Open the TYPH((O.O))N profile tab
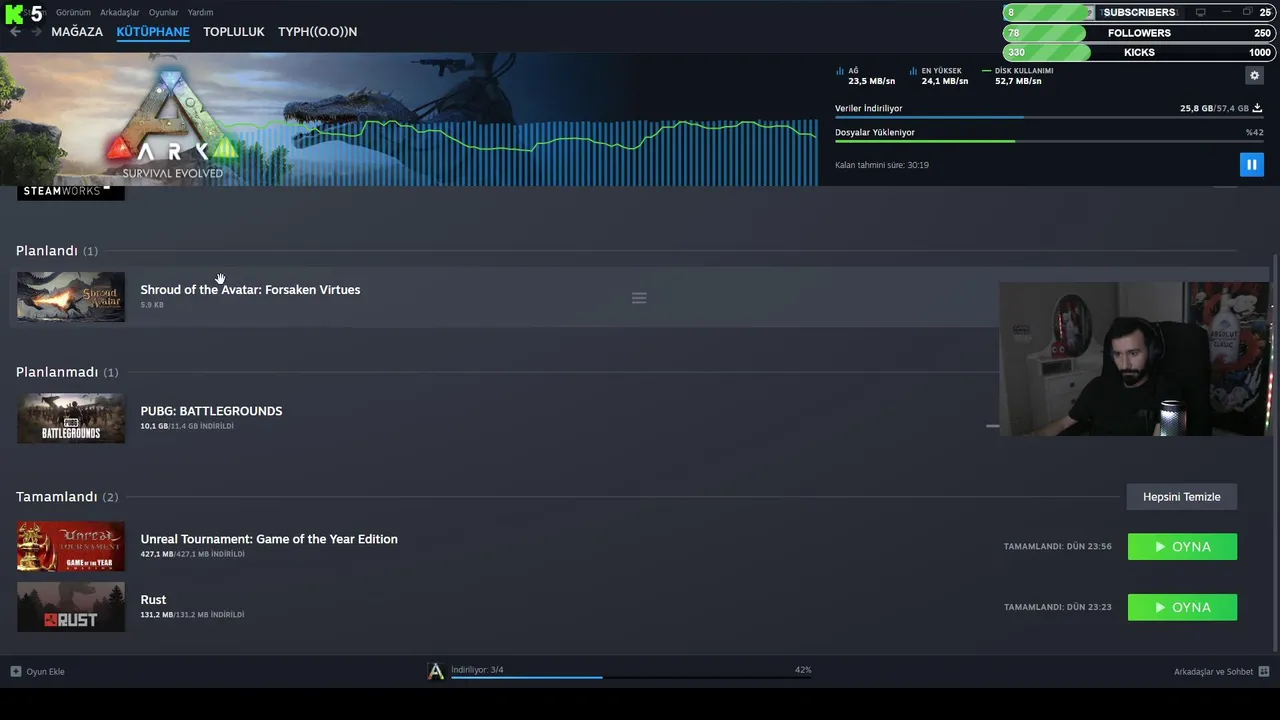 [317, 32]
